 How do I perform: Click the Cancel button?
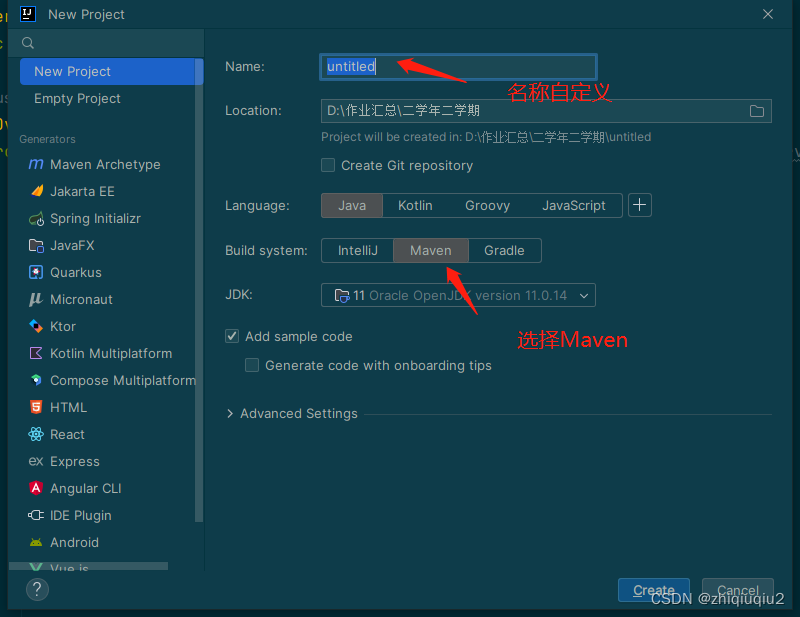click(x=738, y=590)
